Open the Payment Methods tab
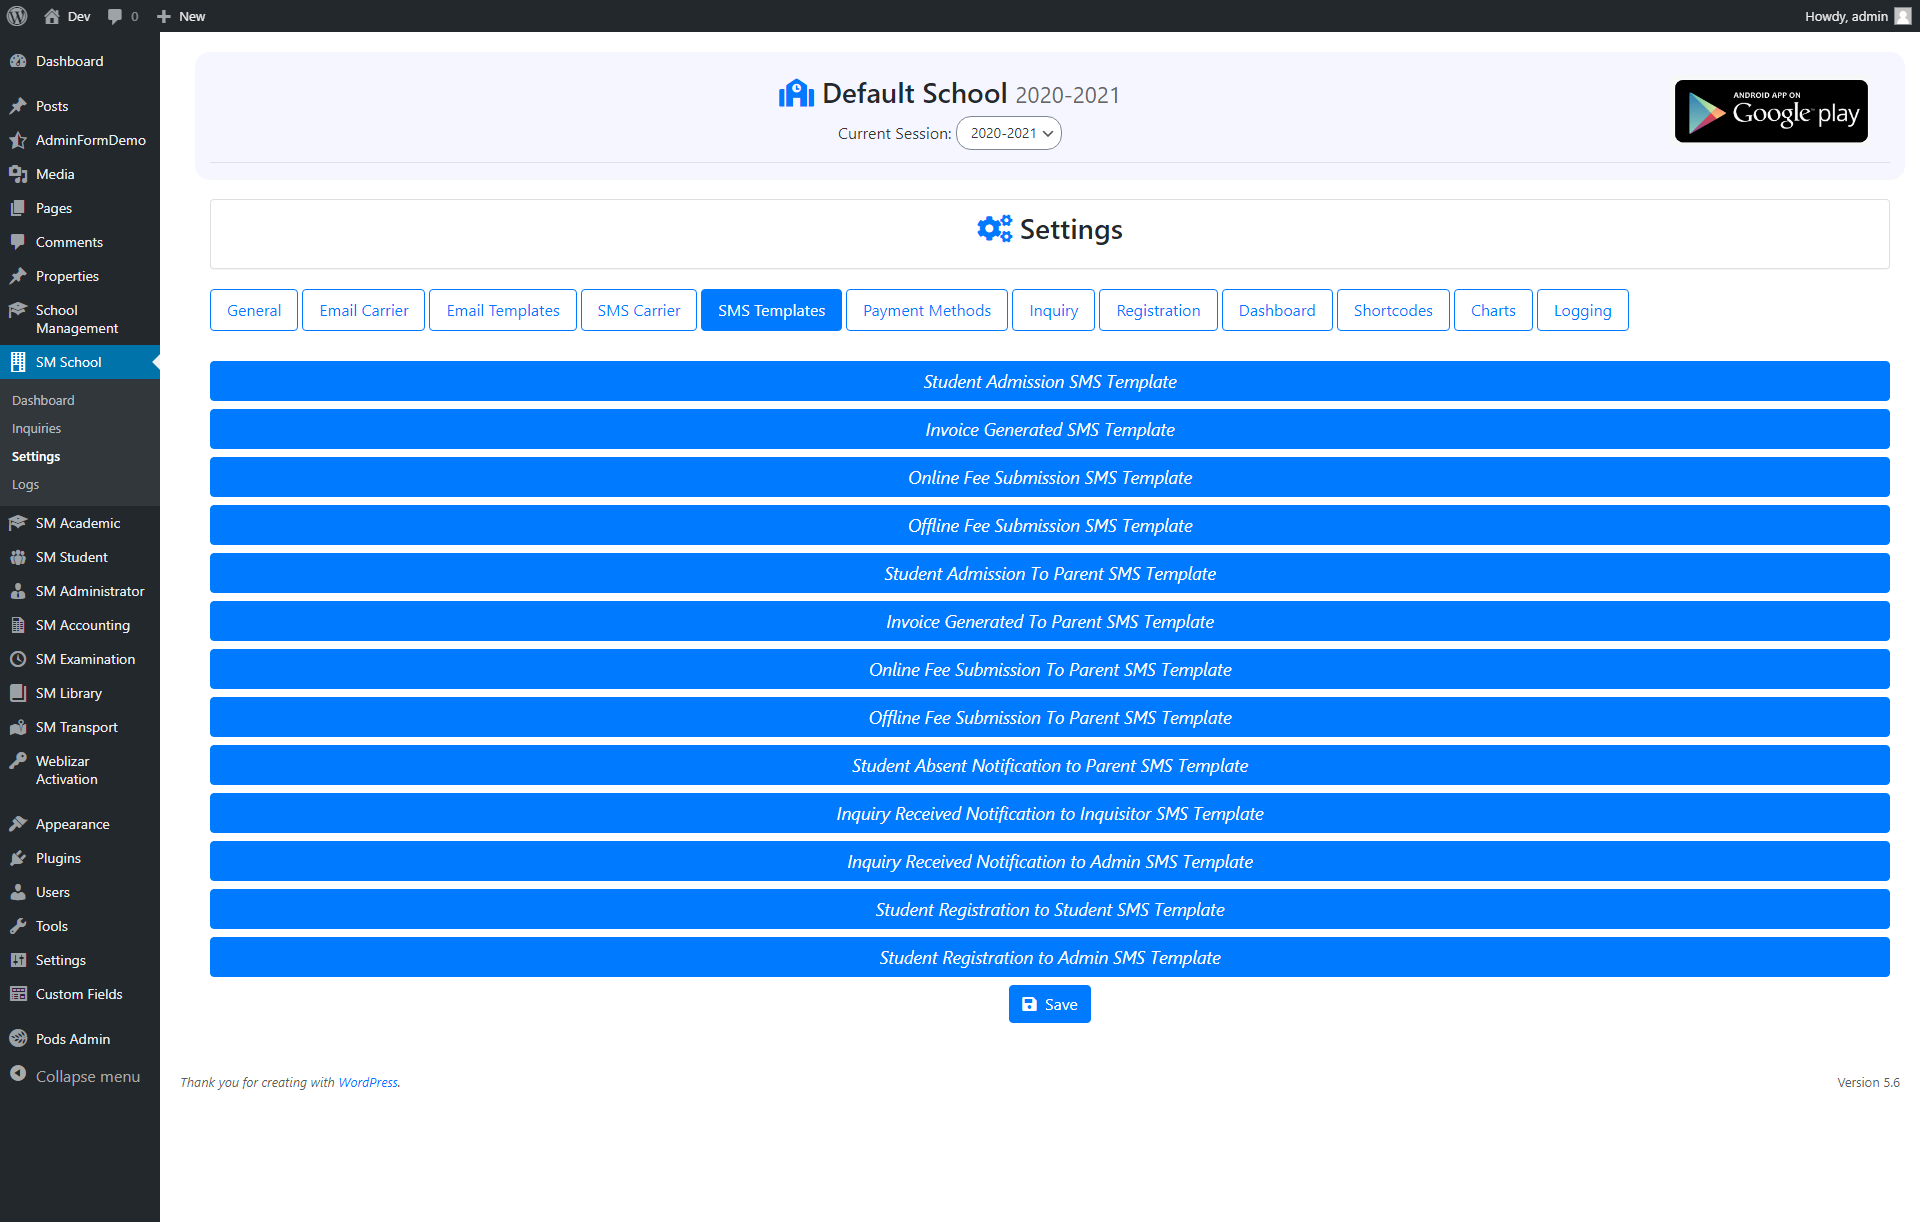 [926, 310]
